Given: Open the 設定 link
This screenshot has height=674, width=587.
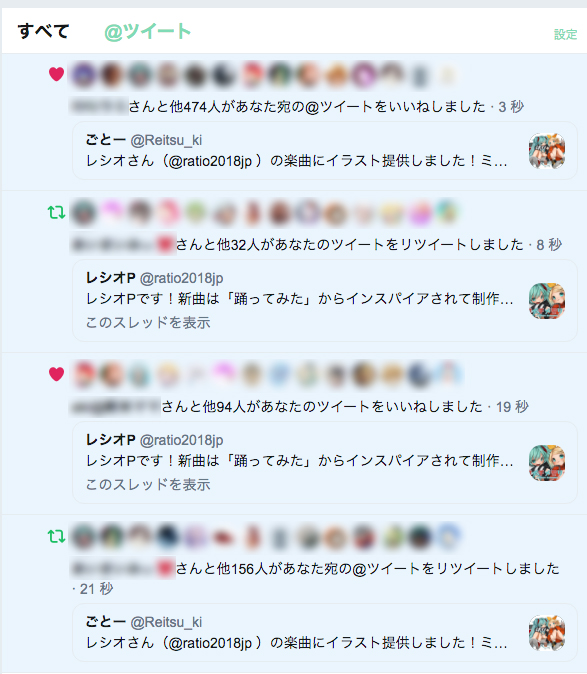Looking at the screenshot, I should [565, 34].
